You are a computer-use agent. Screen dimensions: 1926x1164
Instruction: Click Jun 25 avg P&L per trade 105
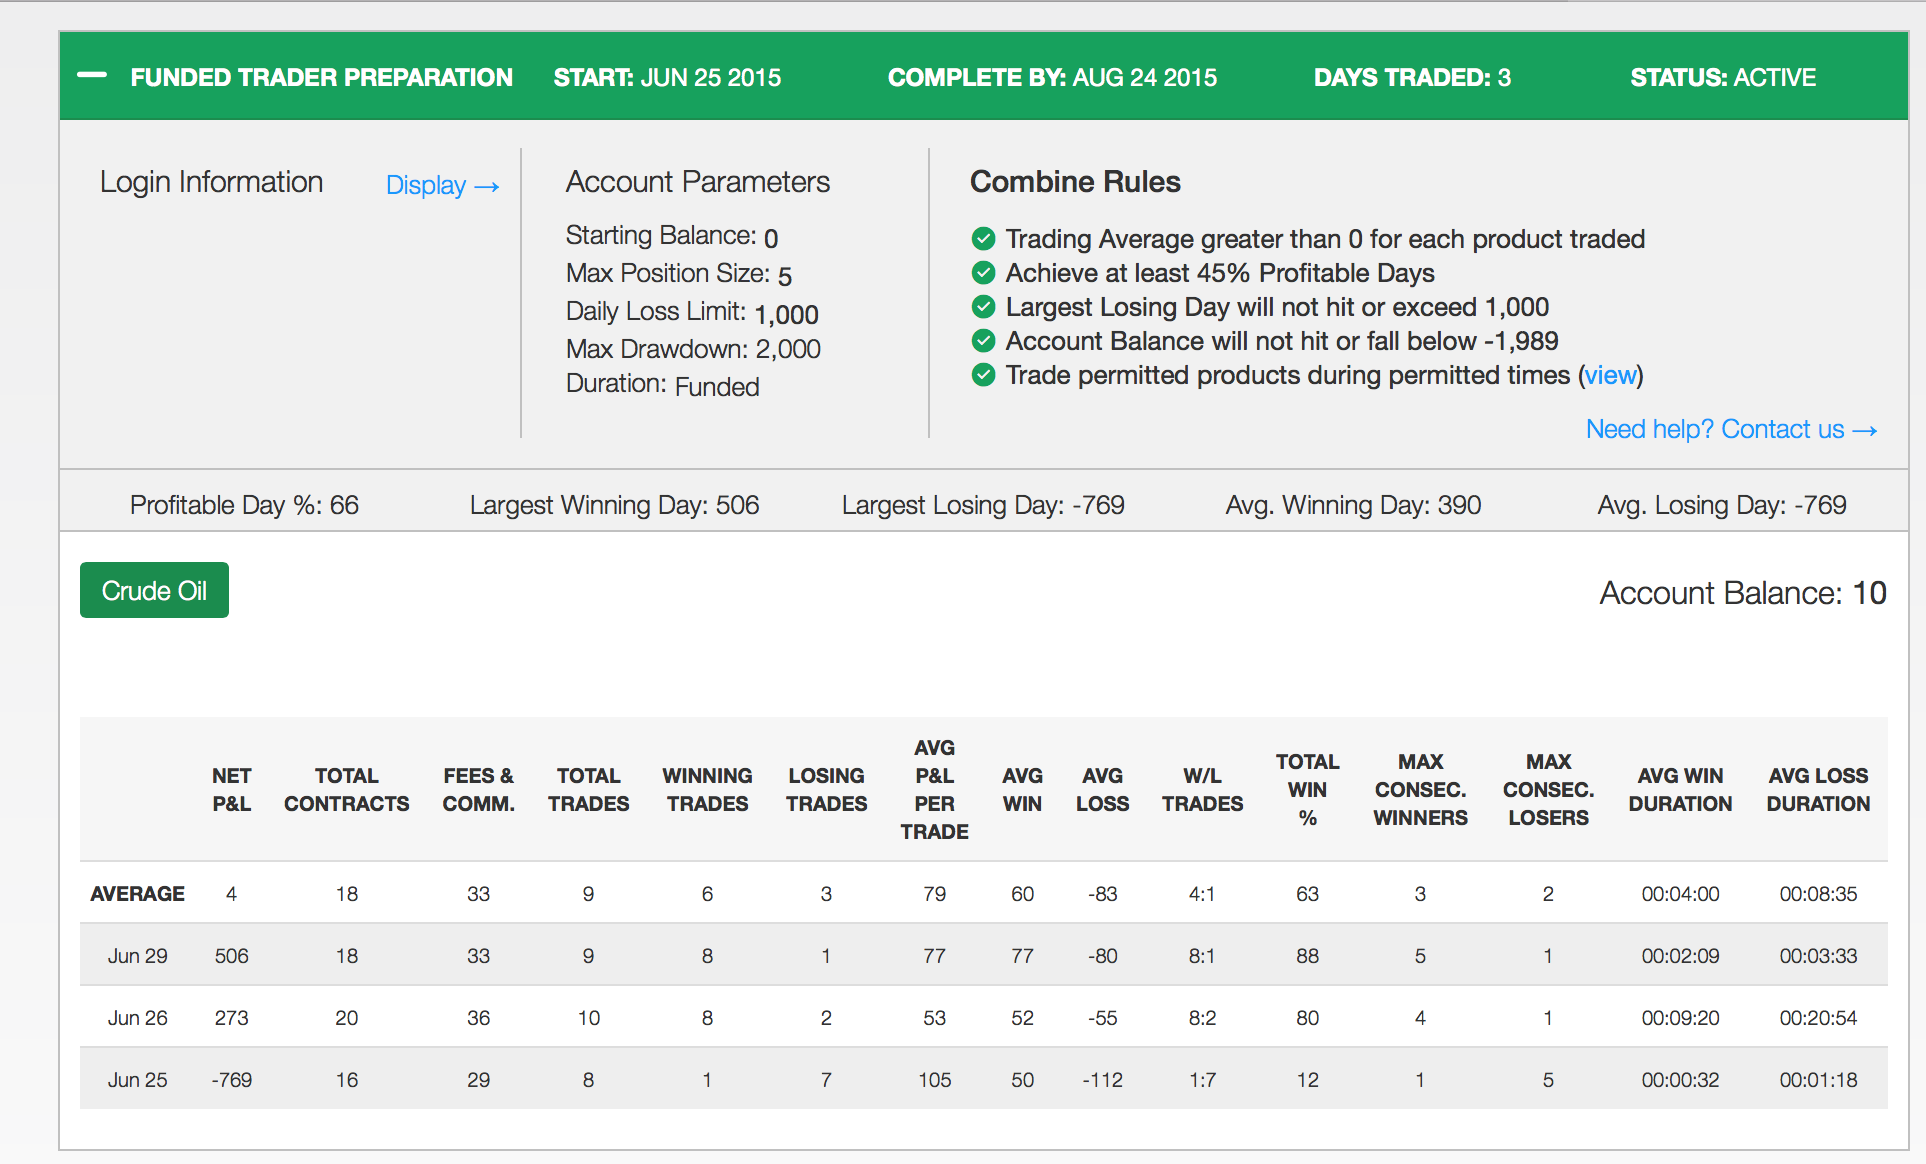(934, 1080)
